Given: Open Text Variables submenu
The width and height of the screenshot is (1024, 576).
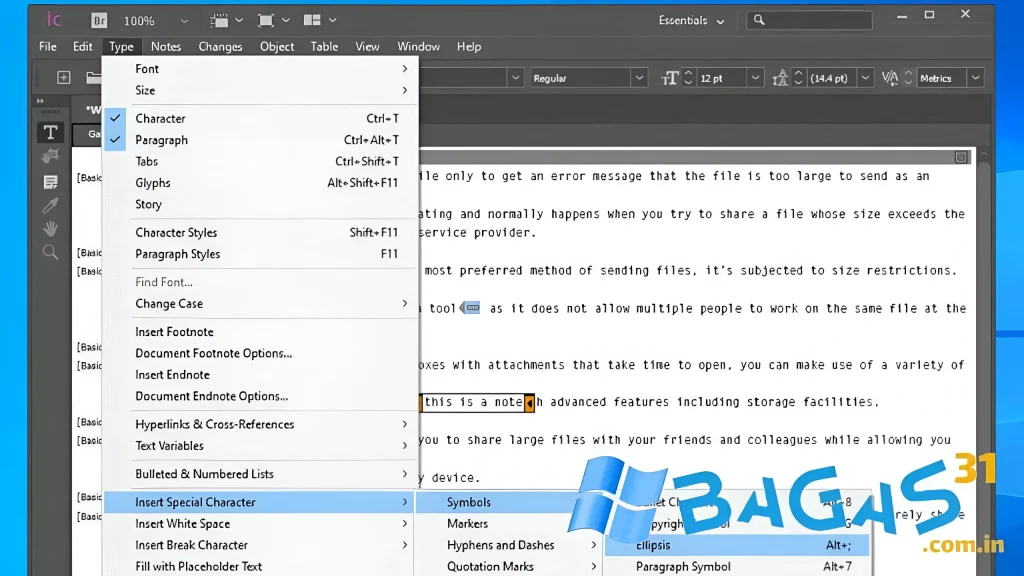Looking at the screenshot, I should click(x=260, y=446).
